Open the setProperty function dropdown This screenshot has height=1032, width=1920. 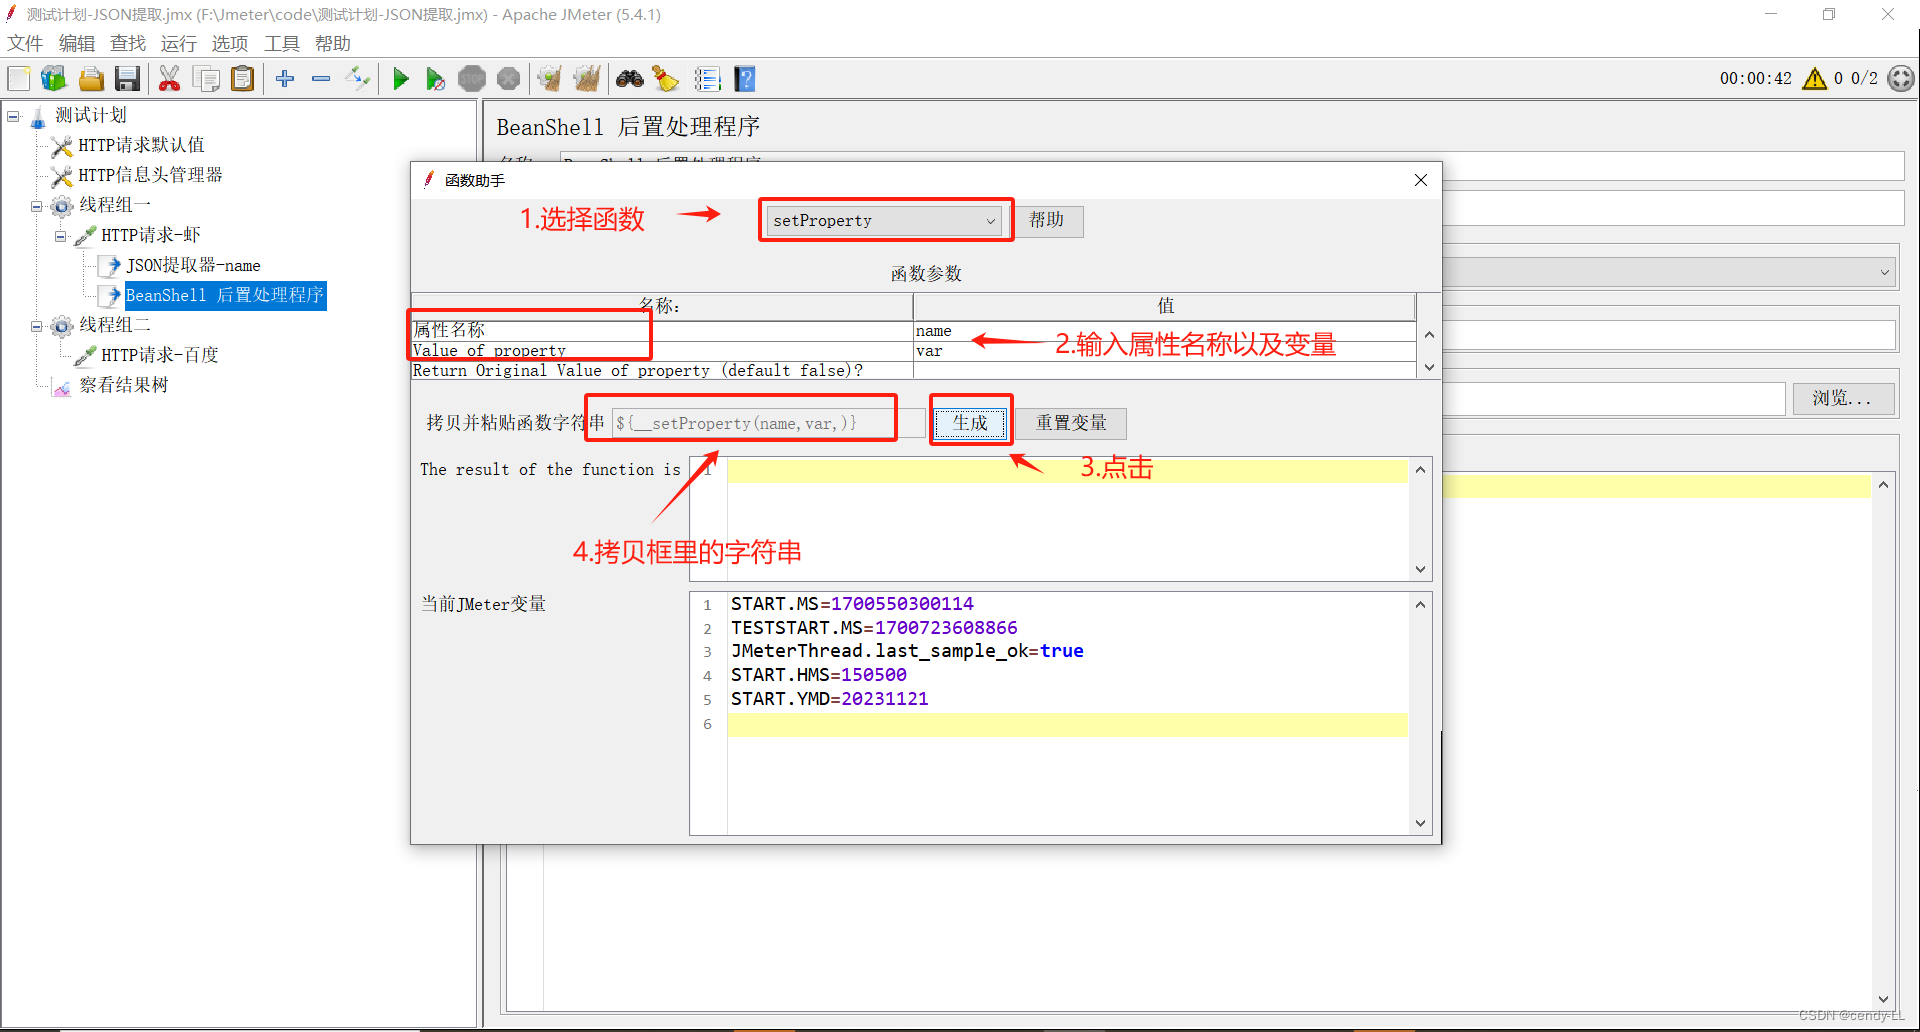click(x=884, y=220)
